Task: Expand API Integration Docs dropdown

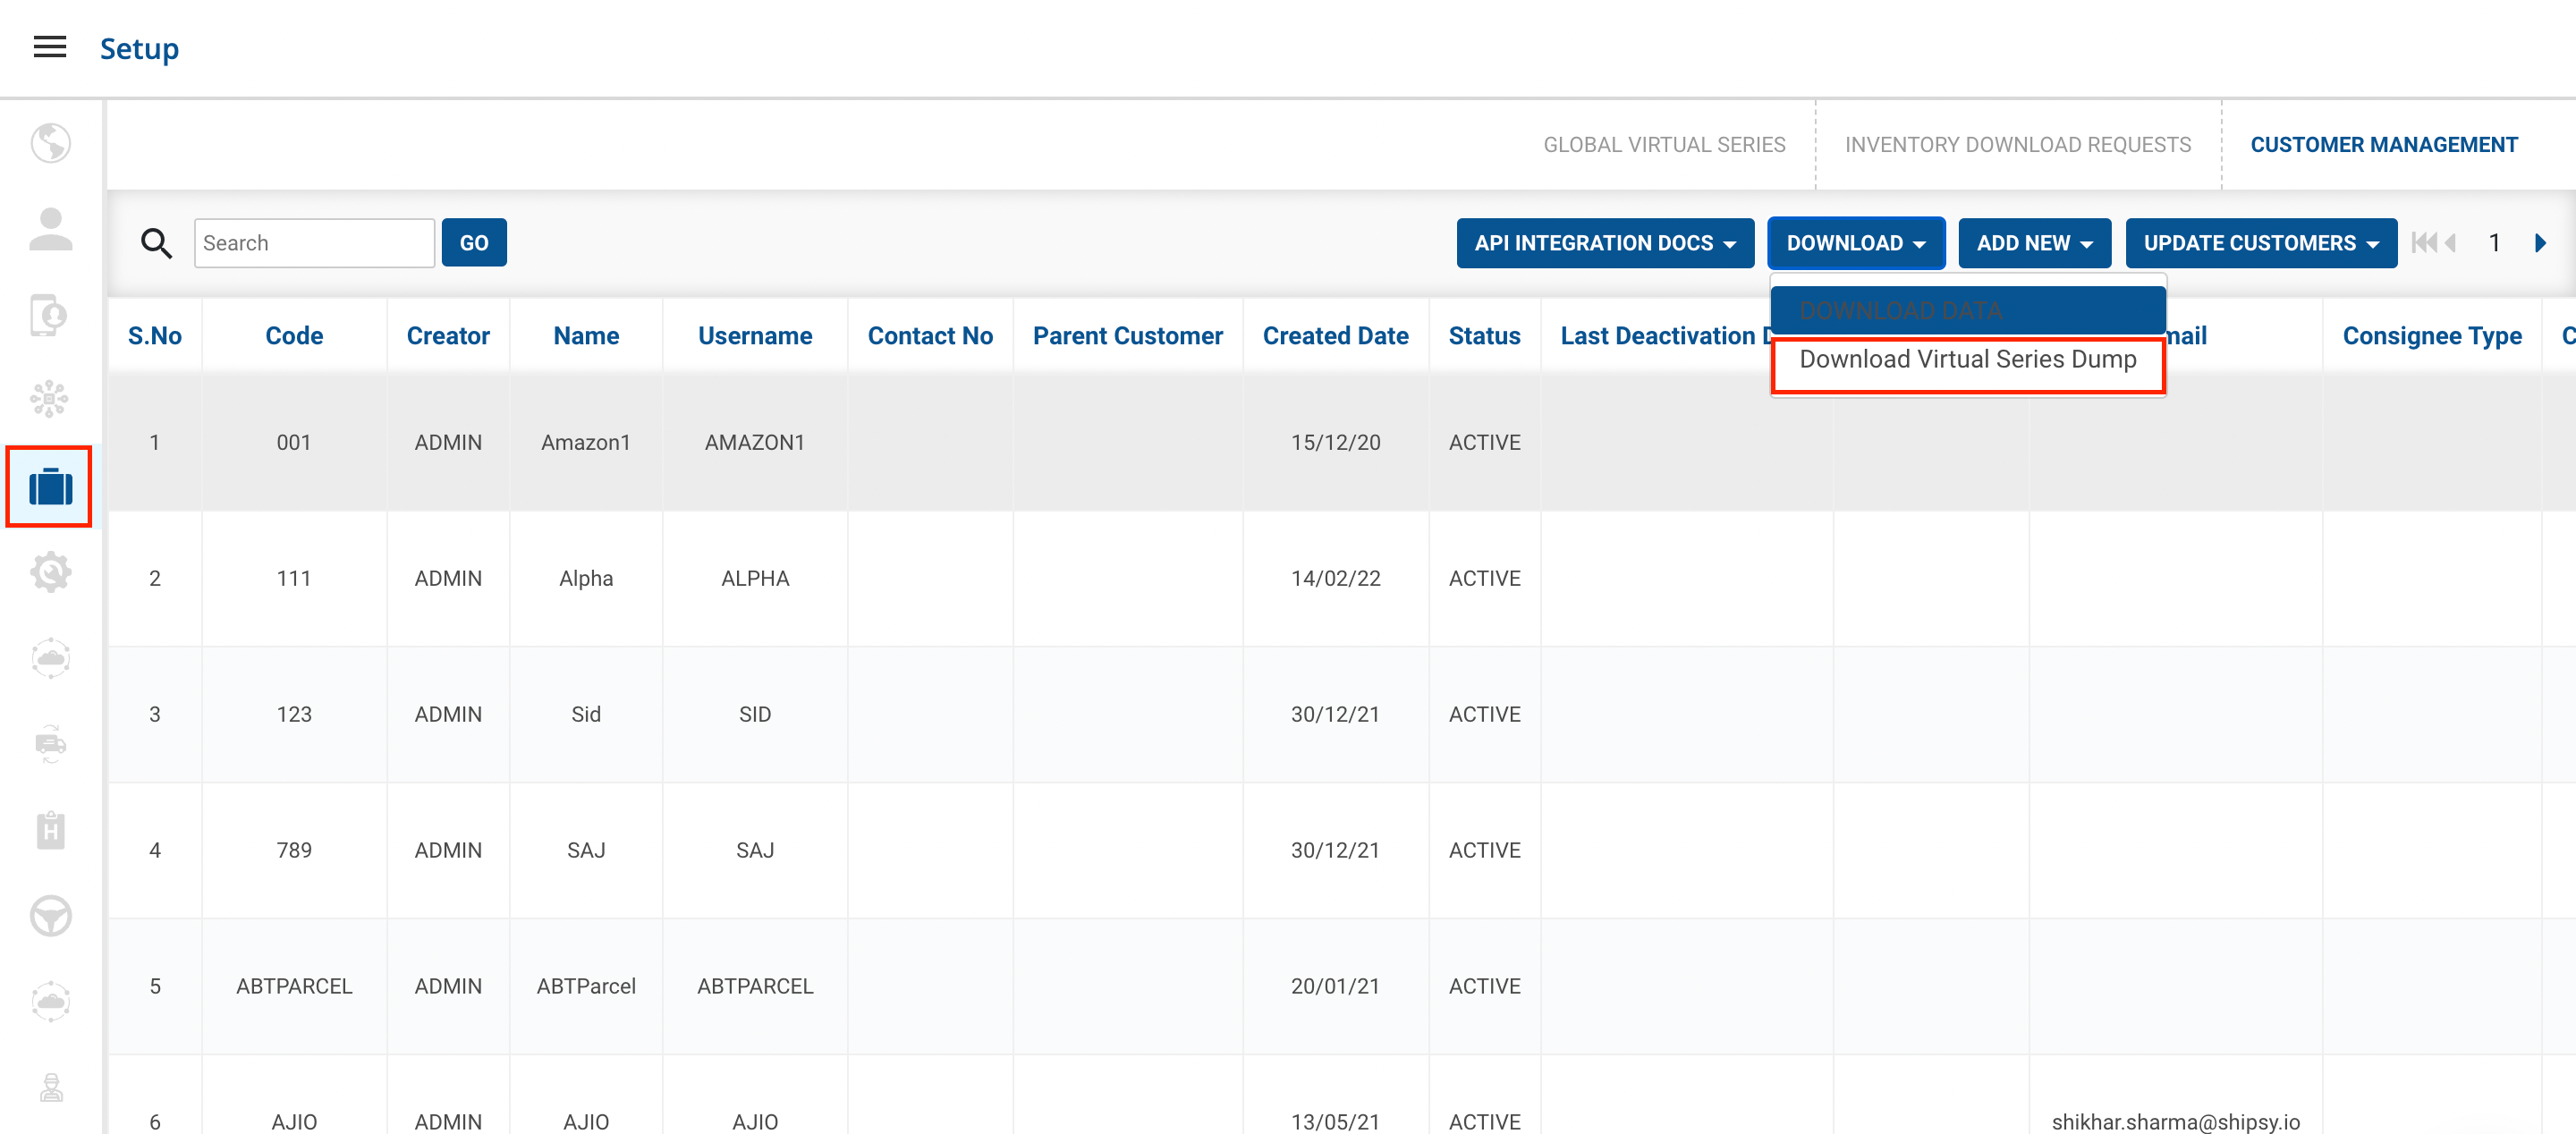Action: pyautogui.click(x=1604, y=243)
